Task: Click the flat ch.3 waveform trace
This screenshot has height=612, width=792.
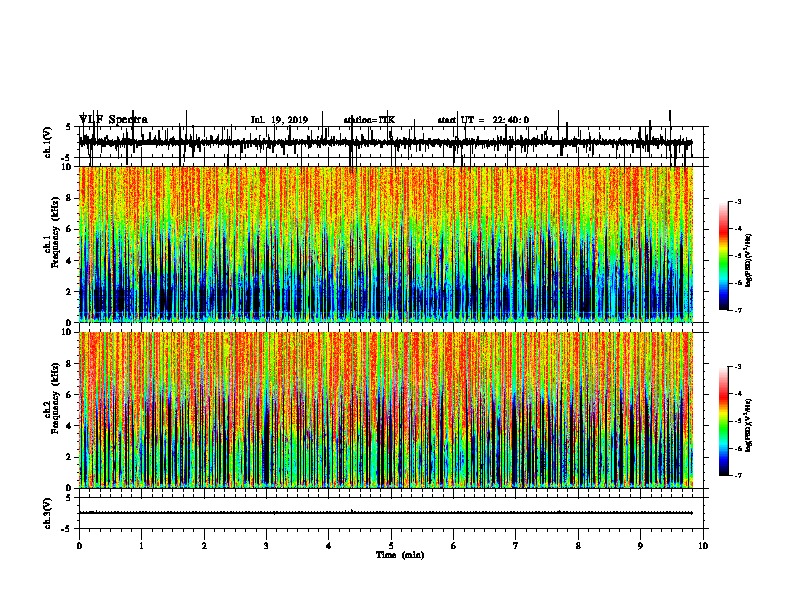Action: click(x=385, y=513)
